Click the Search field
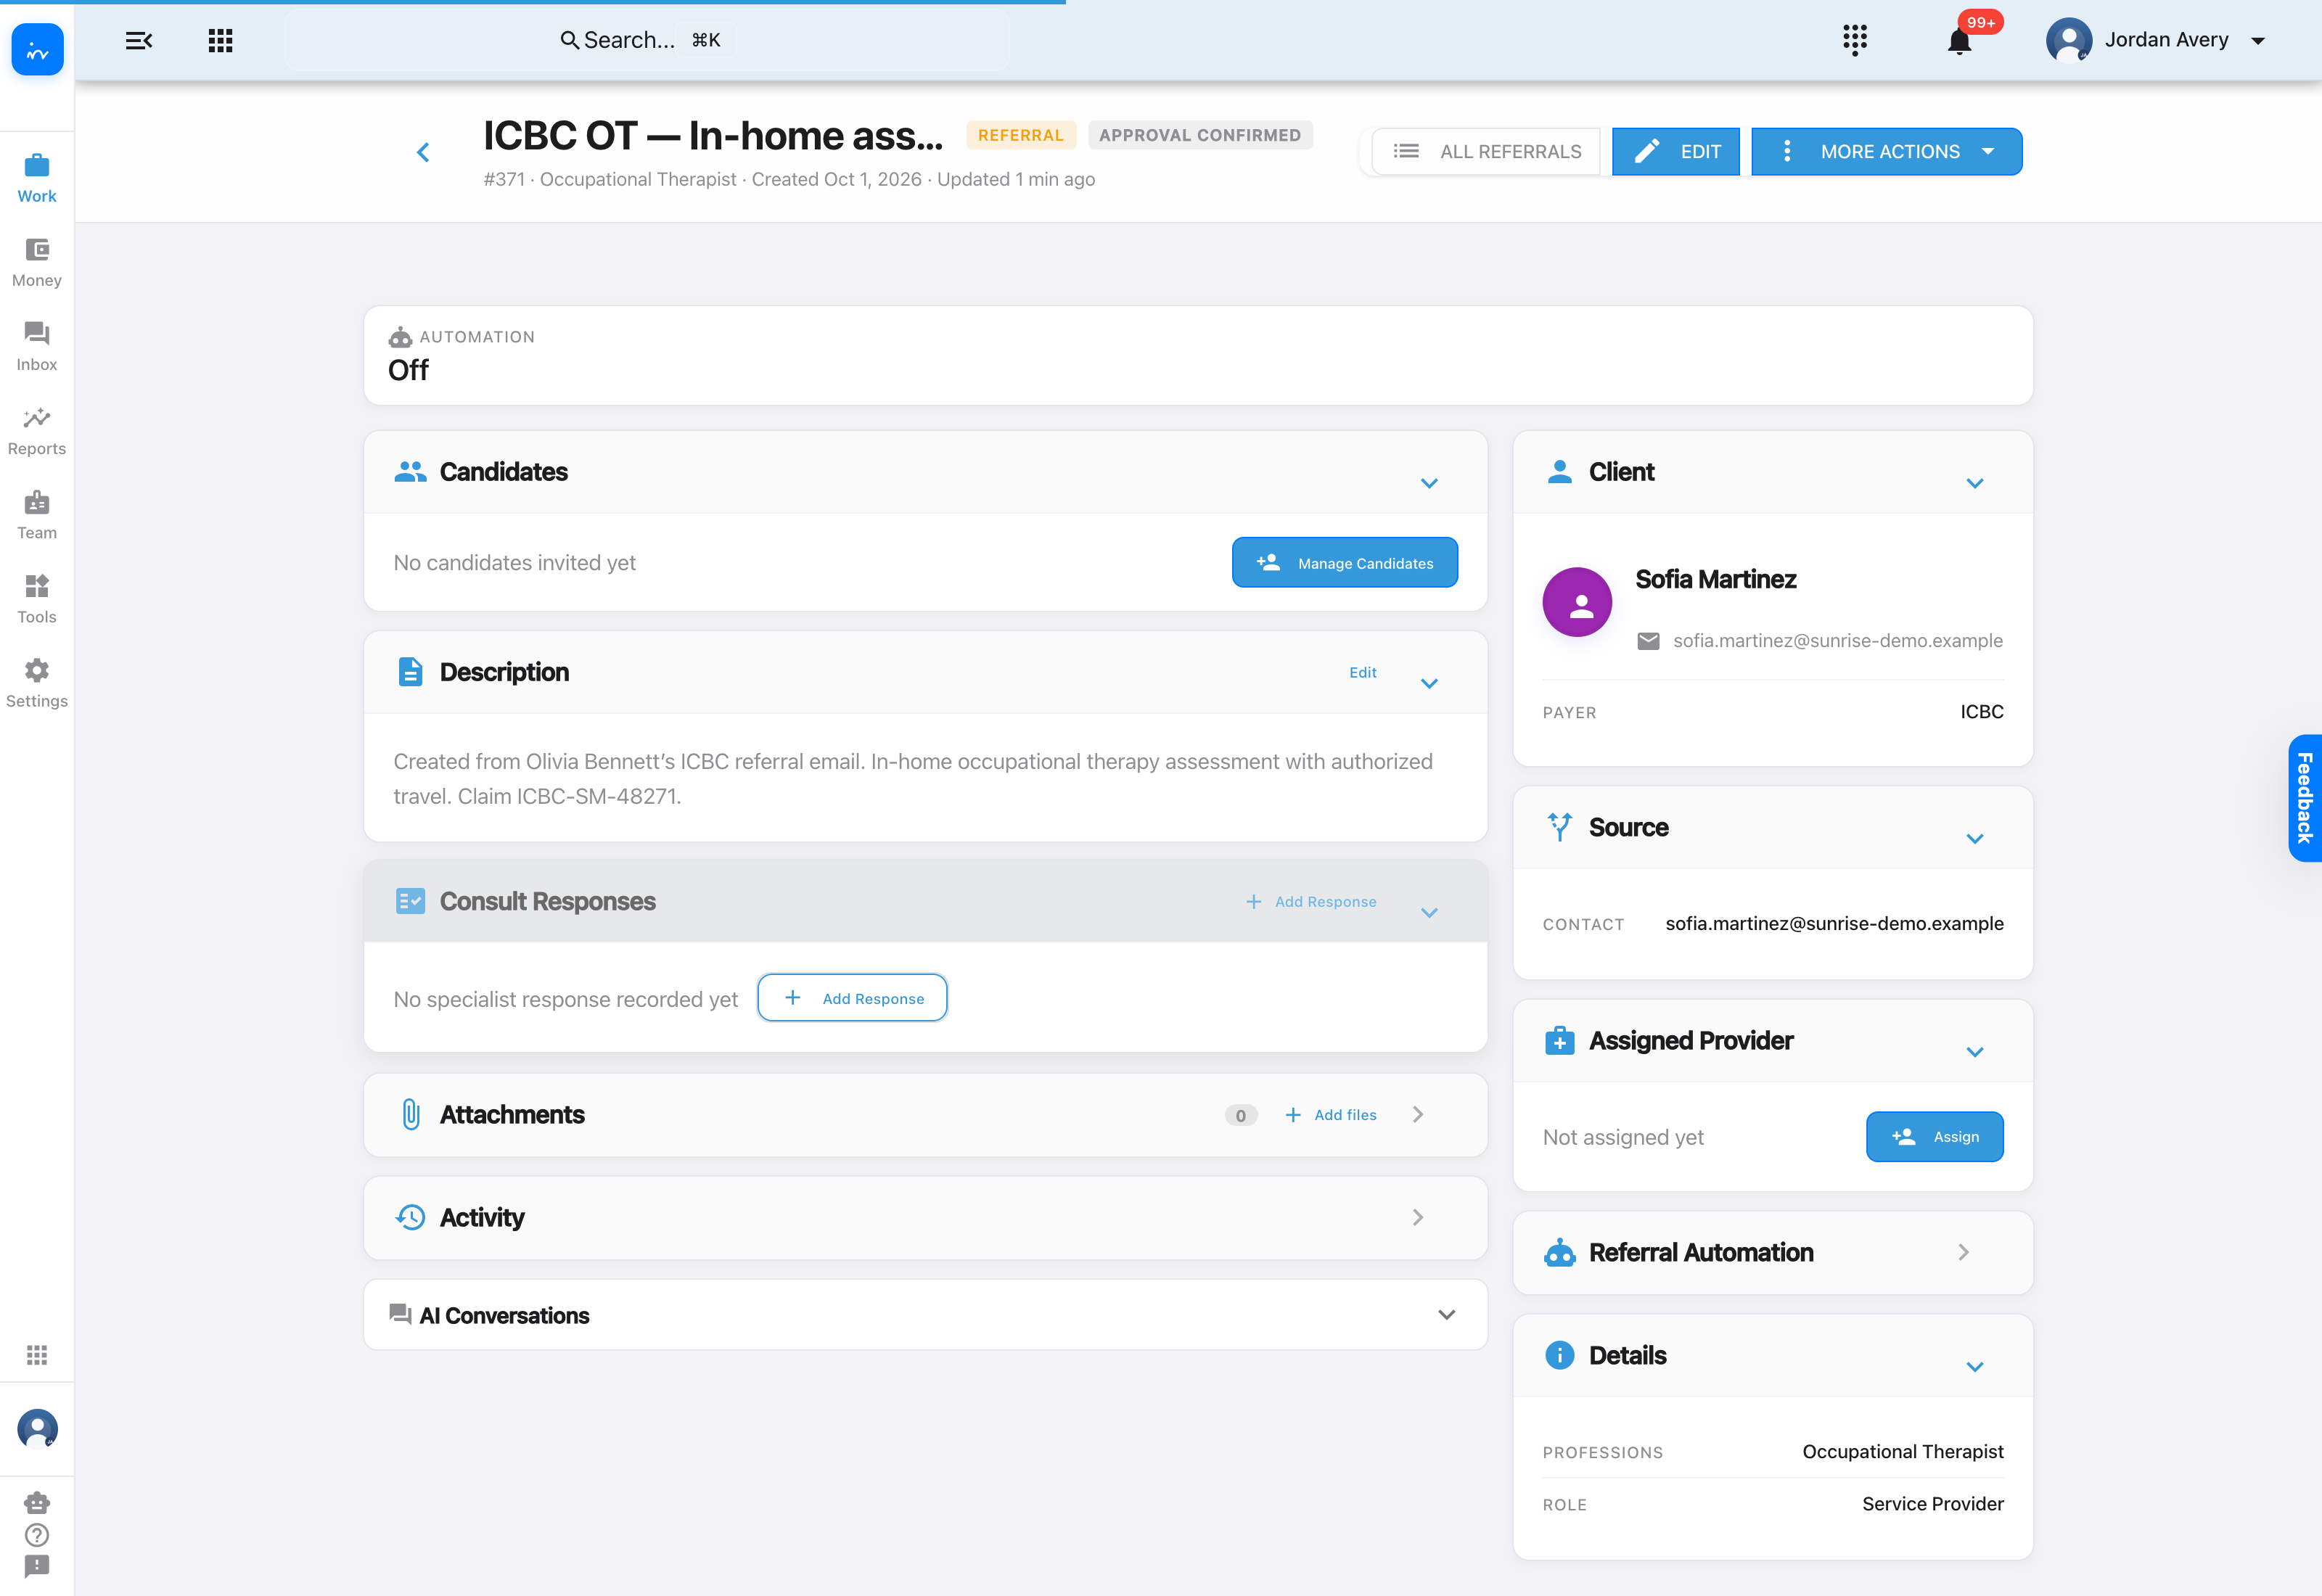 [x=646, y=40]
